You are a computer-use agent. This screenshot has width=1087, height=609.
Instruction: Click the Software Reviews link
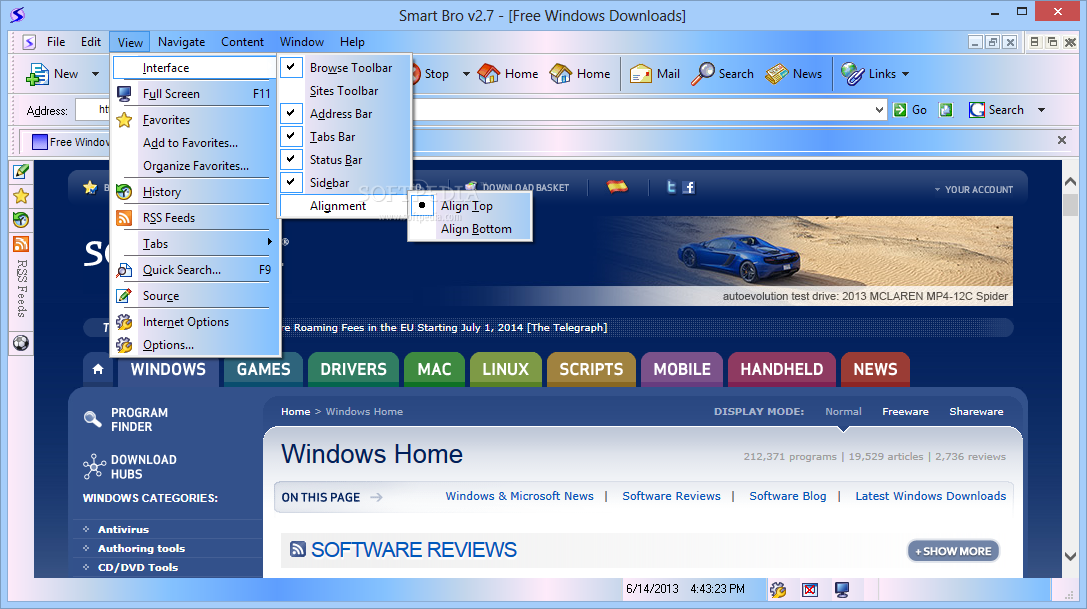click(x=671, y=496)
